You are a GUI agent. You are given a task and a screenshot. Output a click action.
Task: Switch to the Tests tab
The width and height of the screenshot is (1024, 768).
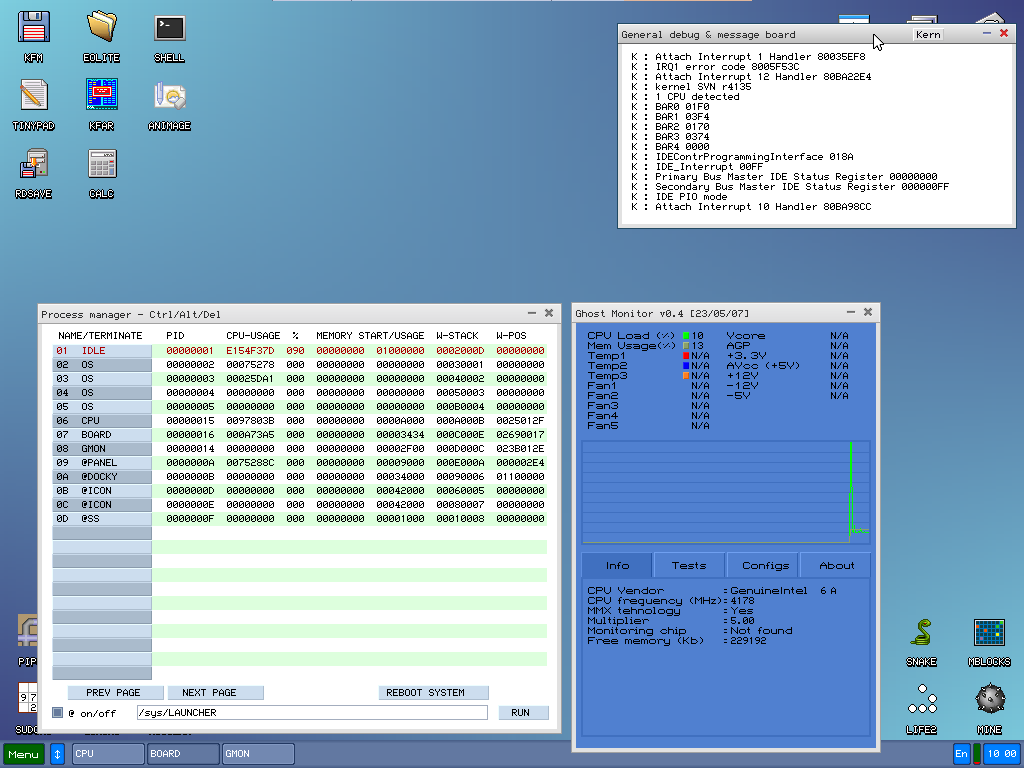pos(689,565)
